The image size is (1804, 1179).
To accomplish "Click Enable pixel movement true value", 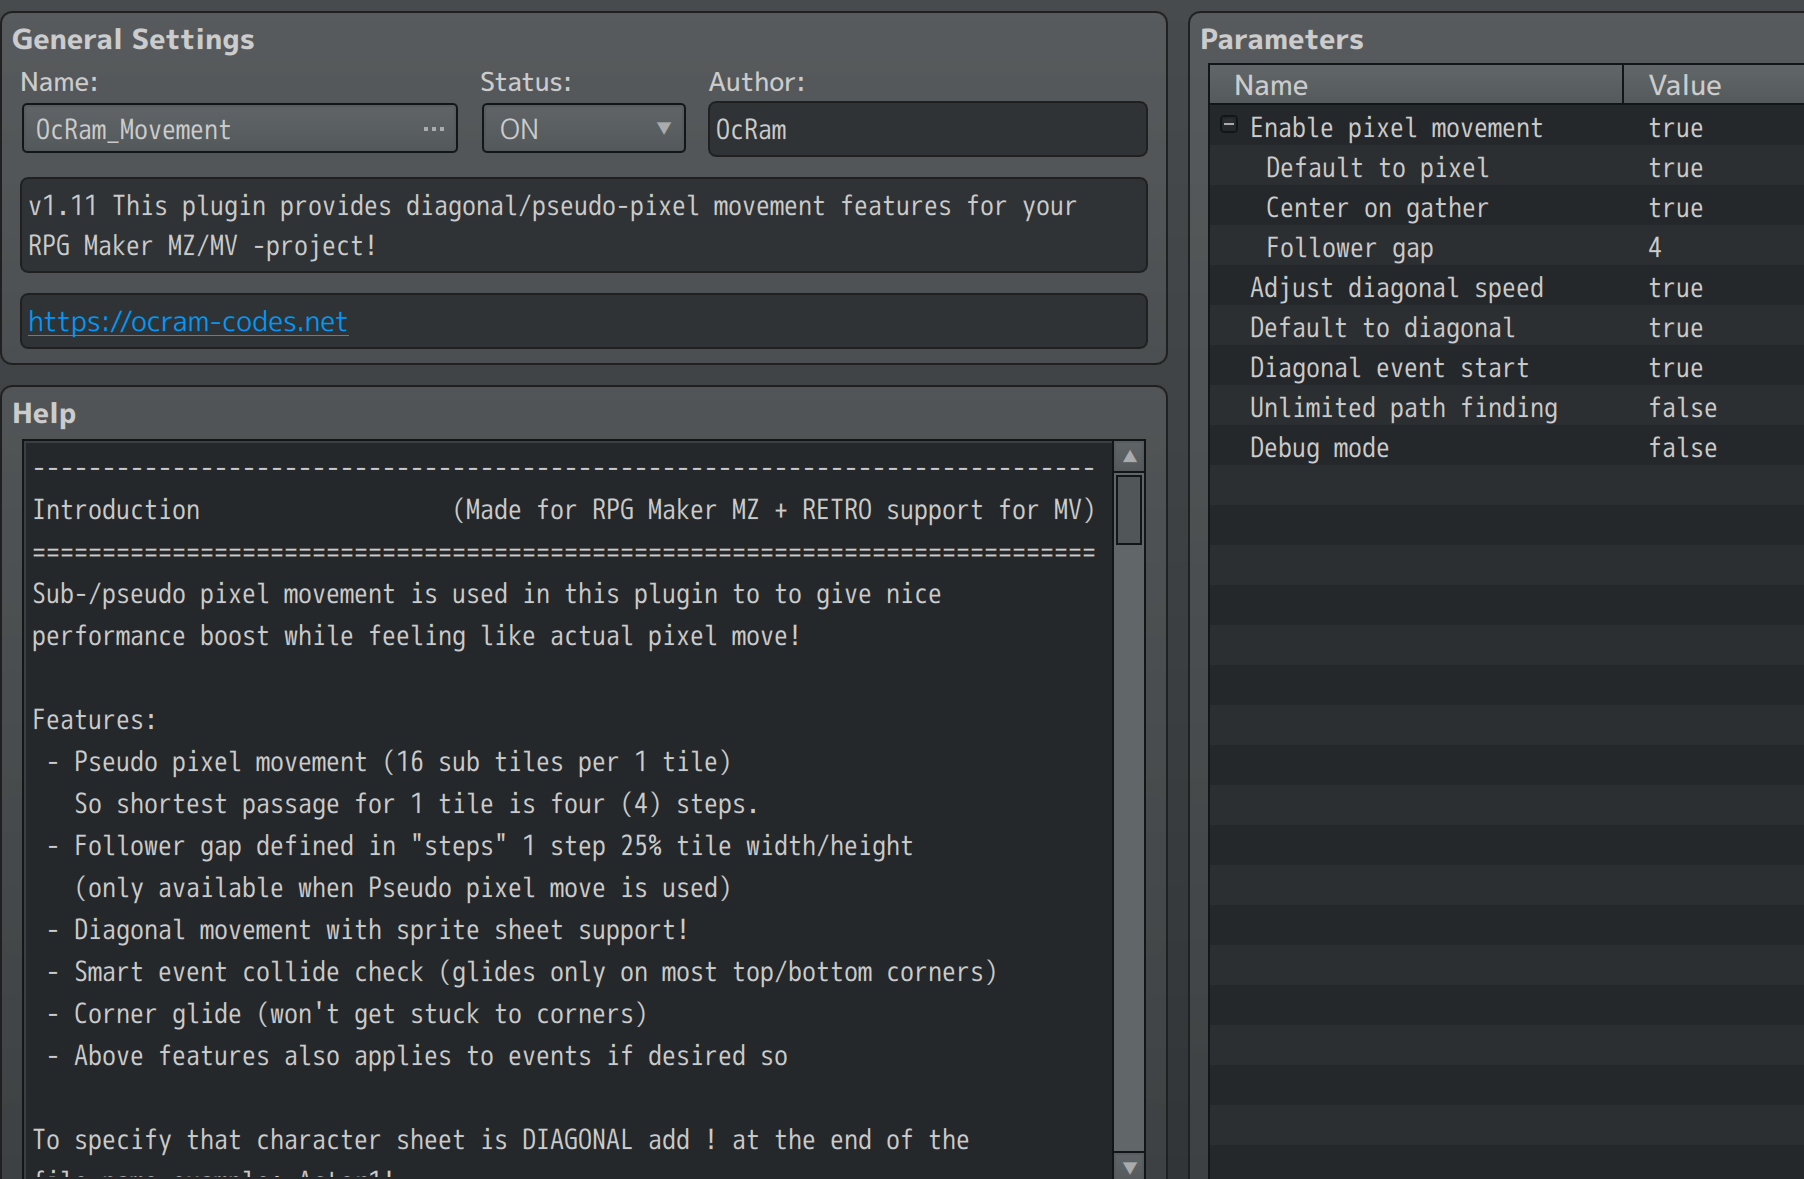I will coord(1676,127).
